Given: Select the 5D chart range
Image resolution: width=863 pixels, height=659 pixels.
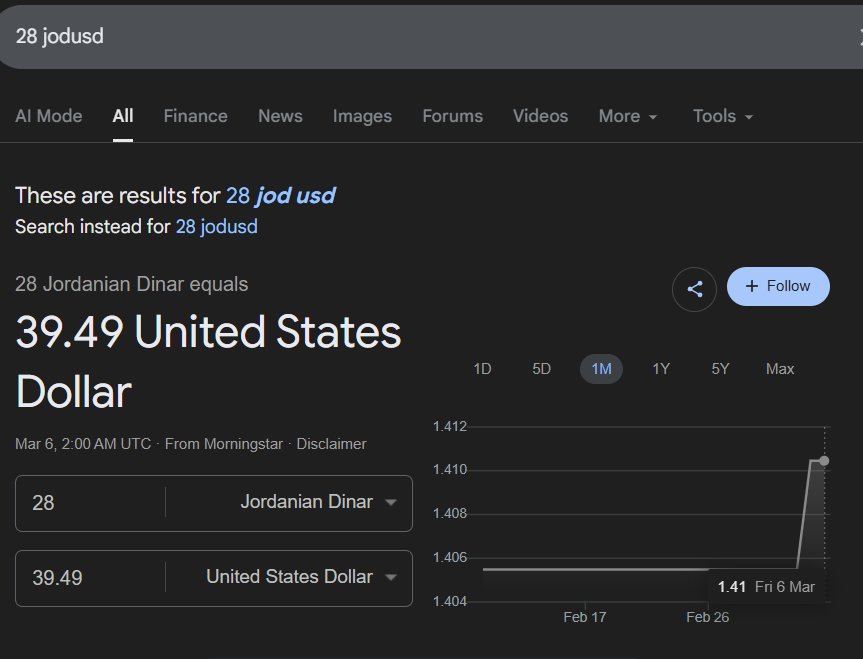Looking at the screenshot, I should click(x=541, y=369).
